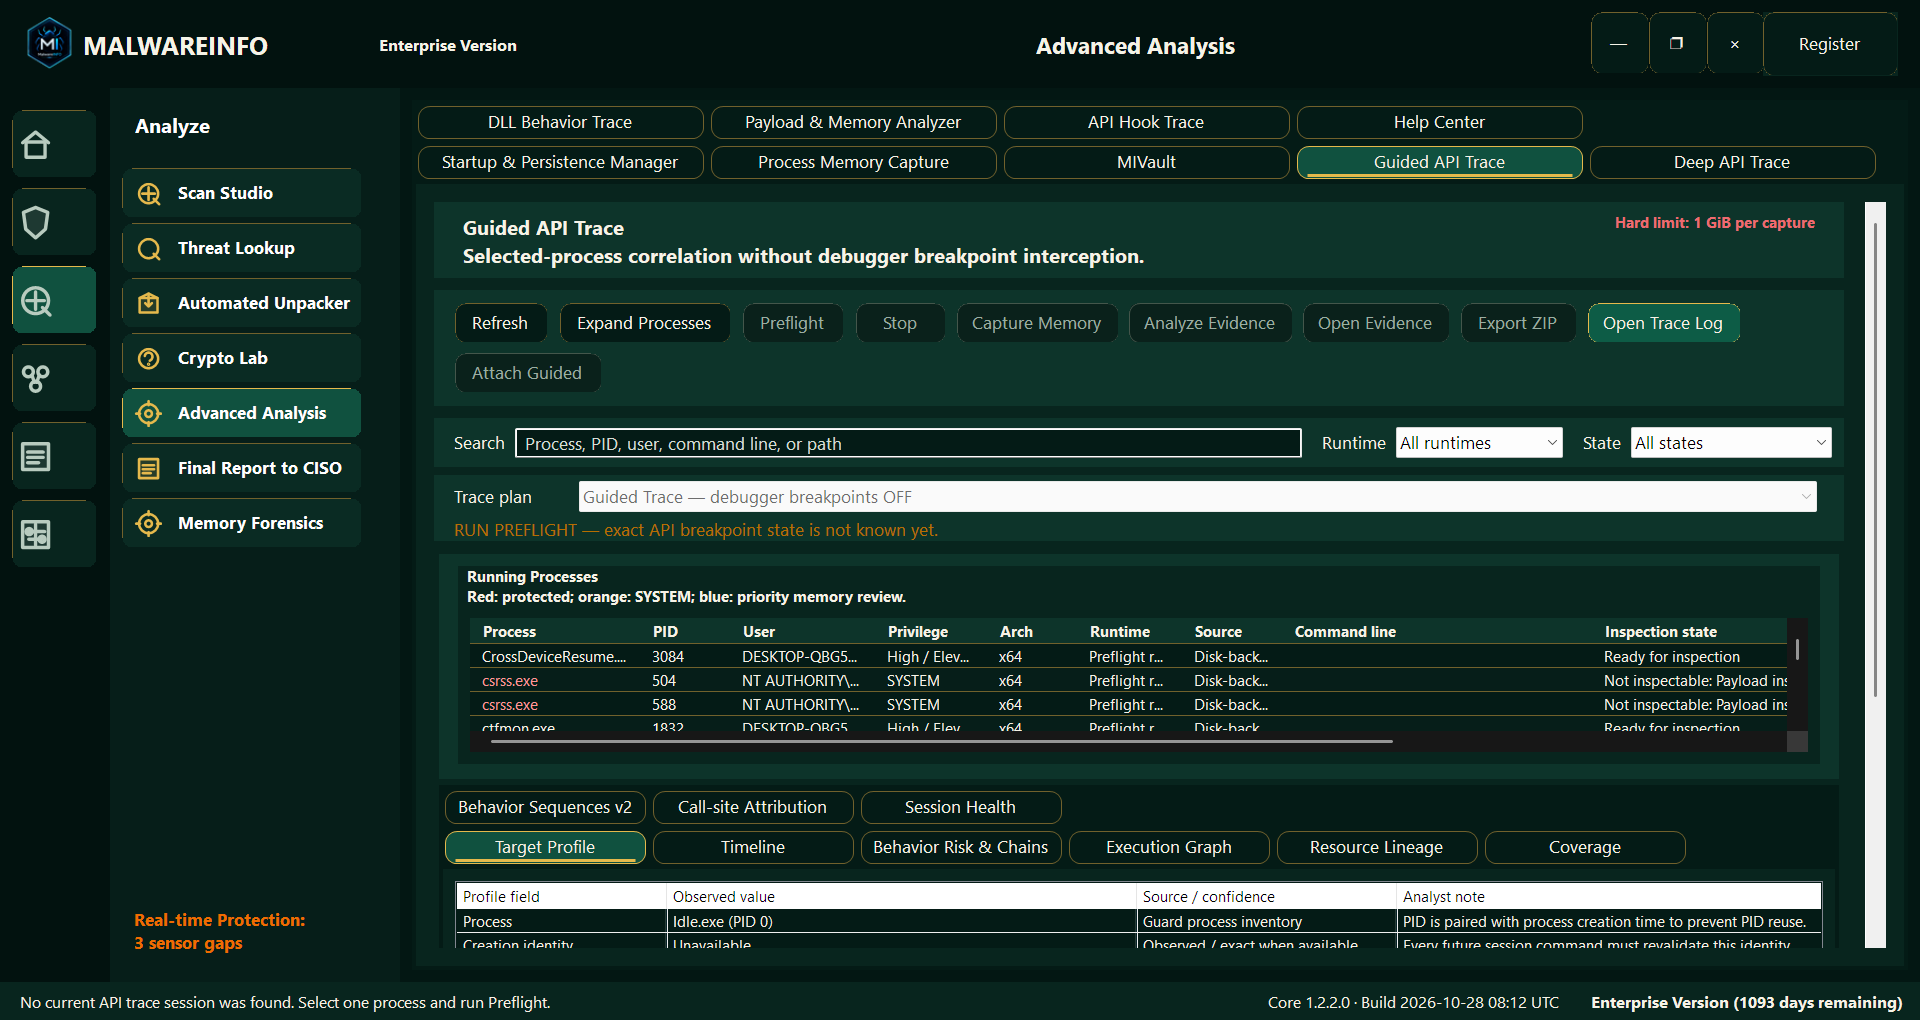
Task: Select the Timeline tab
Action: click(x=753, y=847)
